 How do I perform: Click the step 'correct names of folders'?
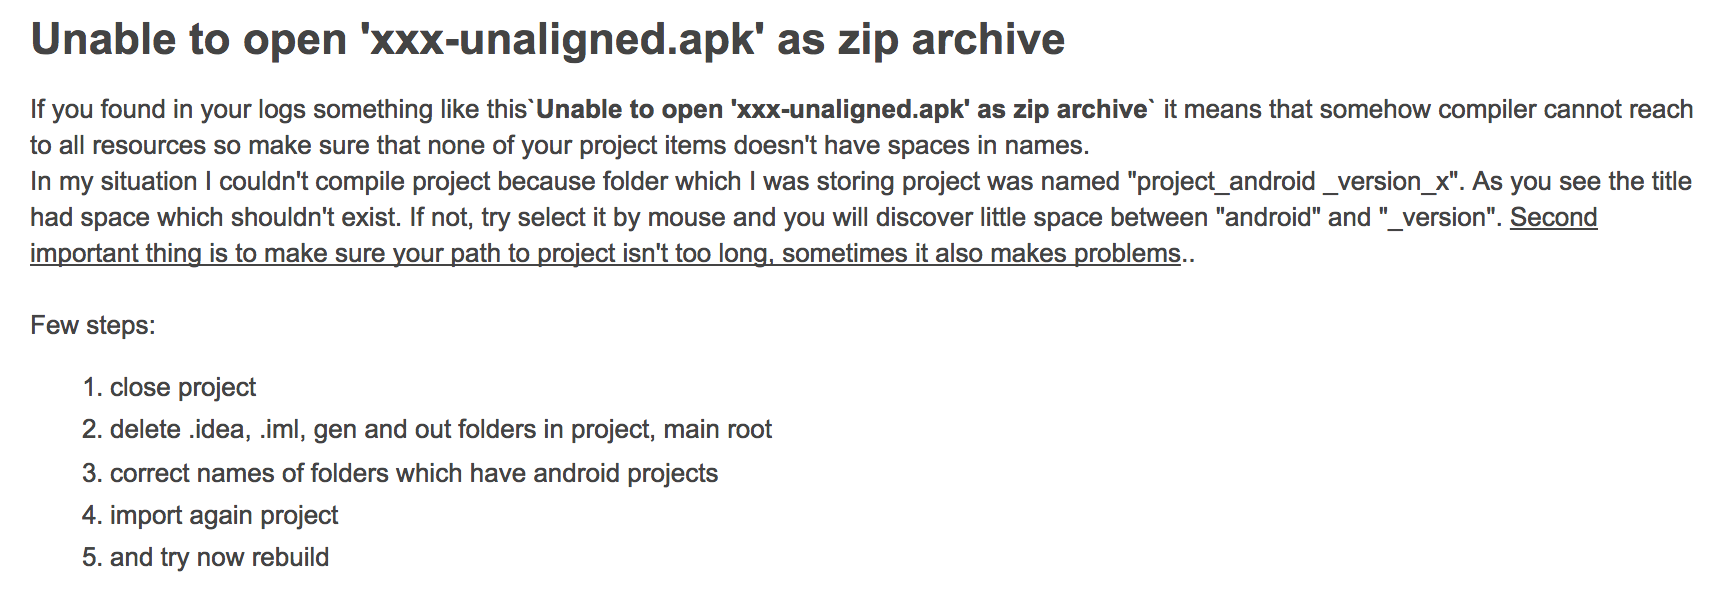click(x=413, y=473)
